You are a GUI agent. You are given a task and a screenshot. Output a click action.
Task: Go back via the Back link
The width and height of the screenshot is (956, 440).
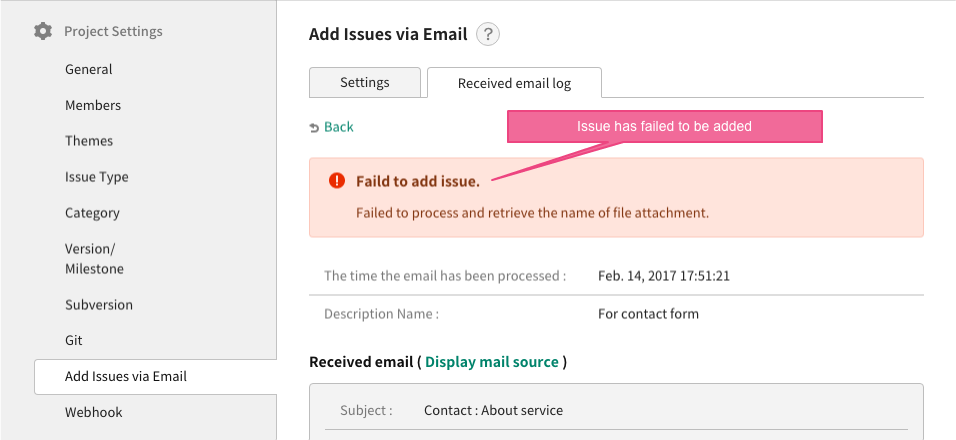(x=338, y=127)
